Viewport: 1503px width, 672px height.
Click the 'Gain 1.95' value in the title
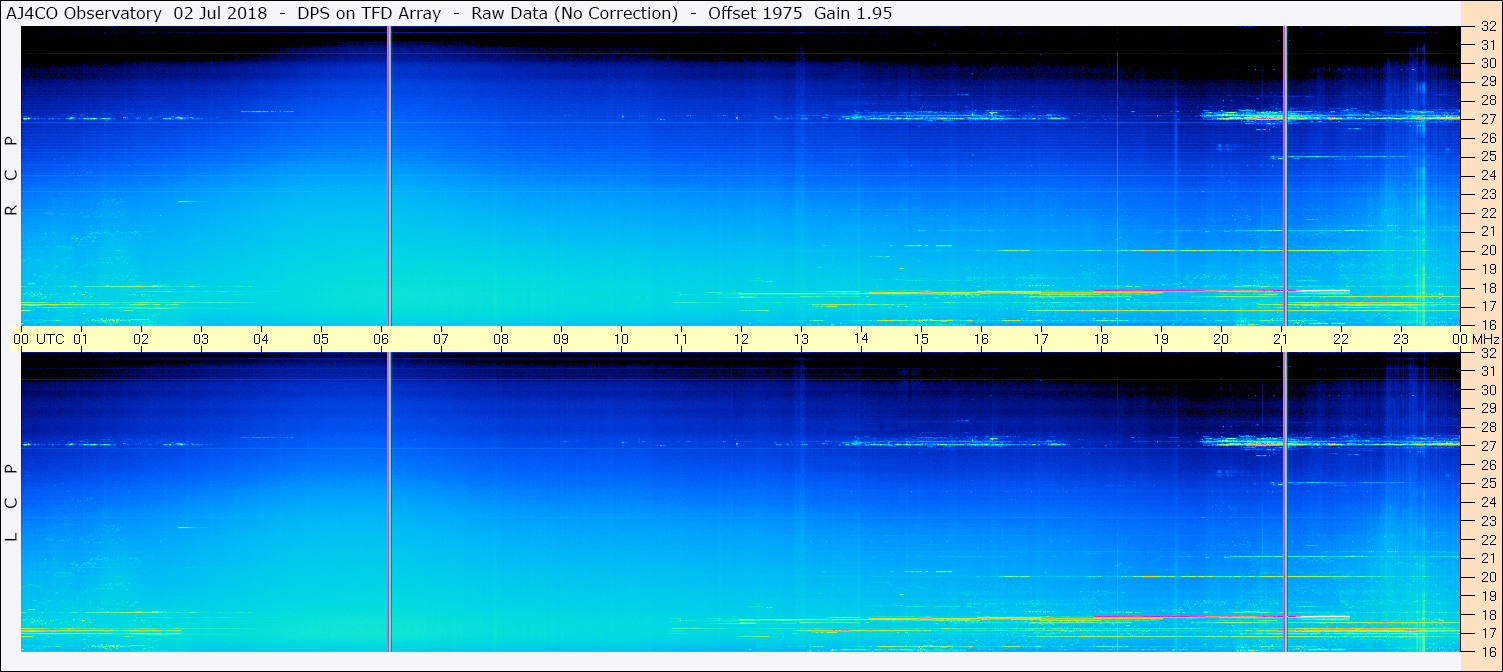[x=853, y=13]
